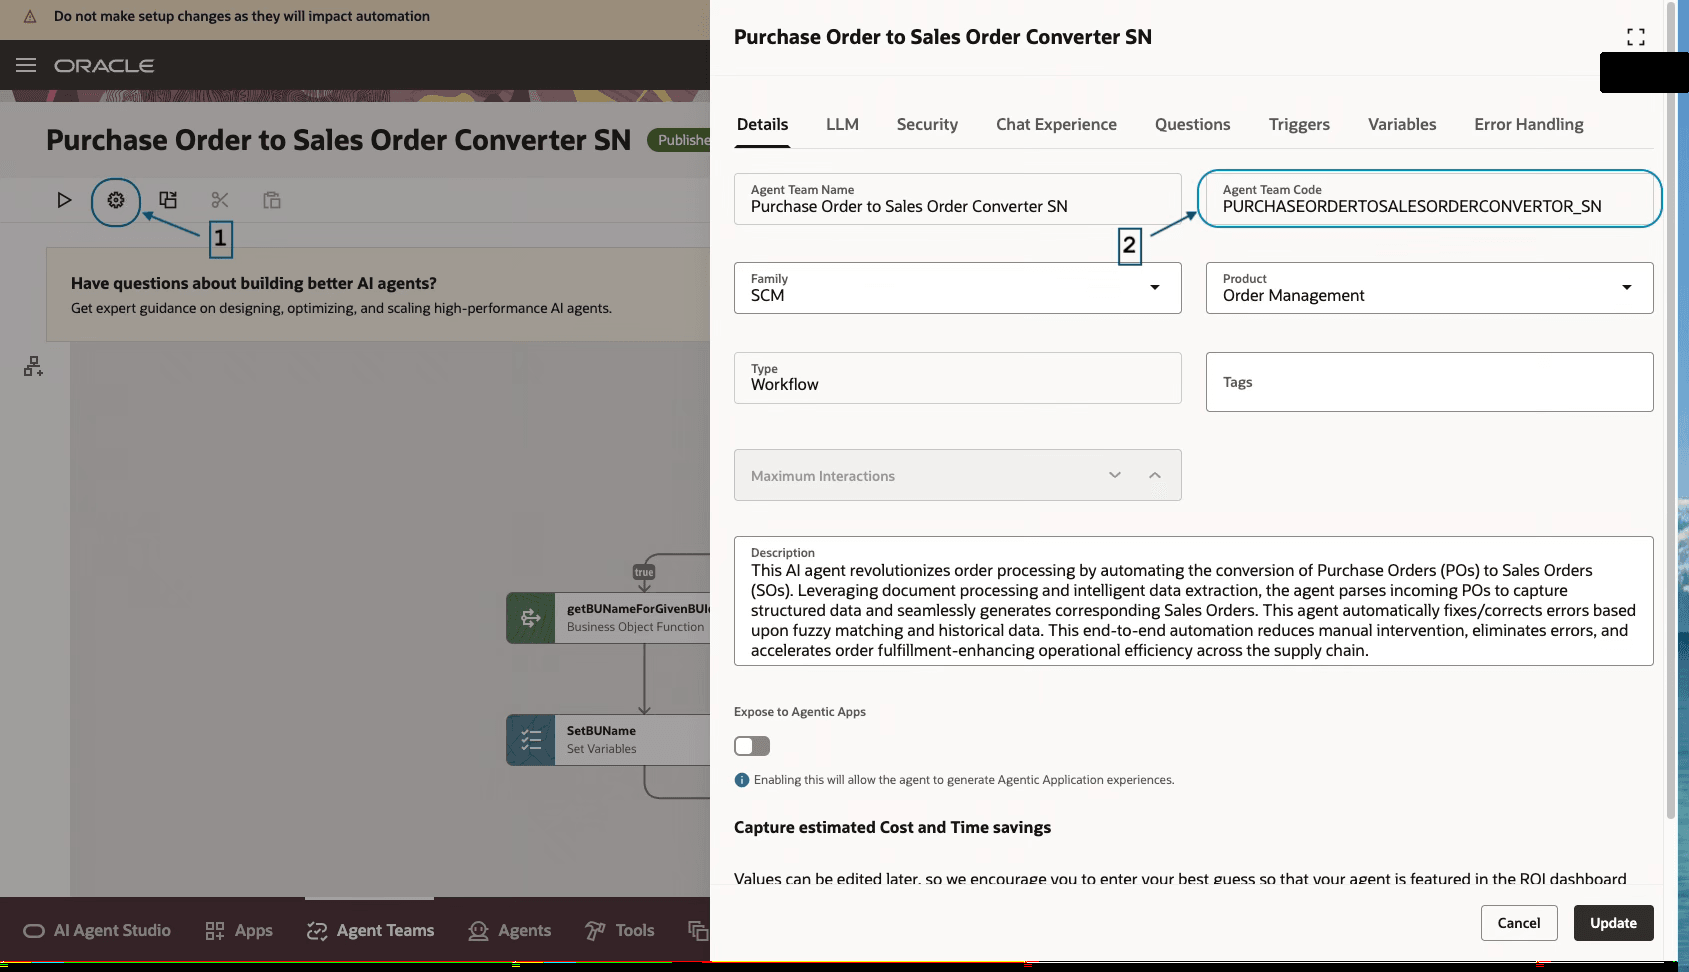The width and height of the screenshot is (1689, 972).
Task: Decrease Maximum Interactions with down chevron
Action: (1115, 475)
